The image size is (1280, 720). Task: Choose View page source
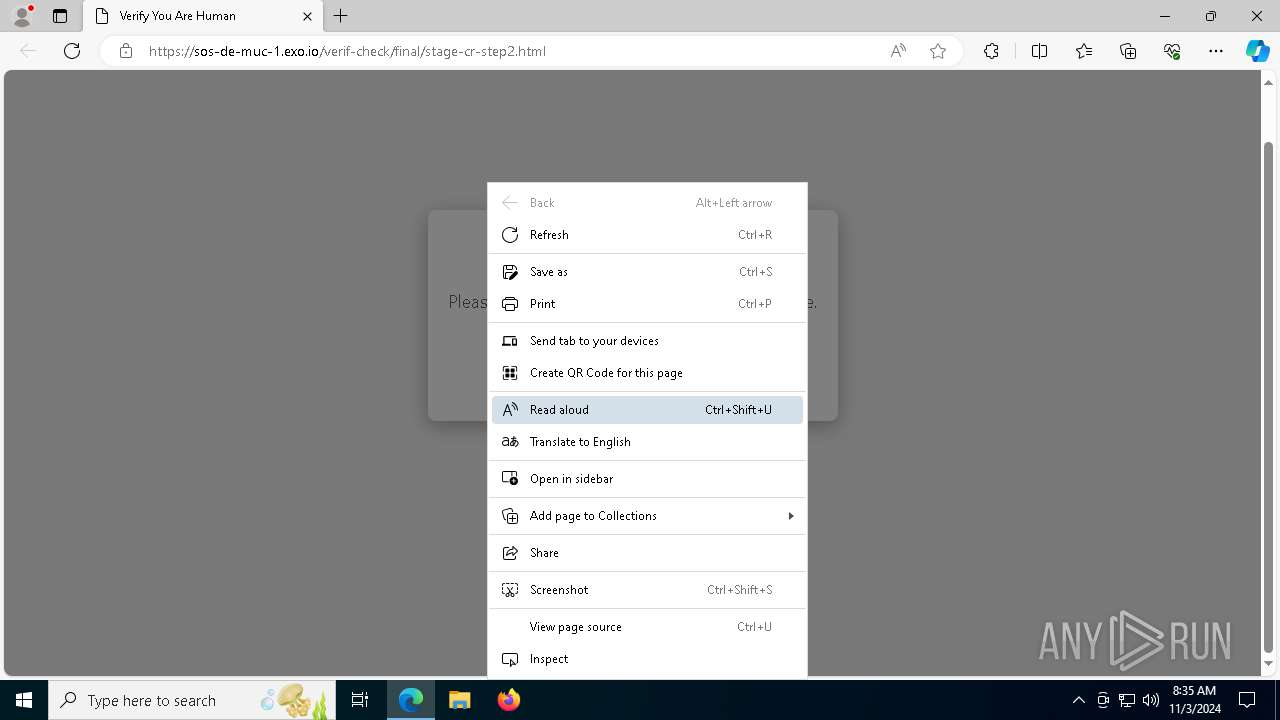click(x=647, y=627)
